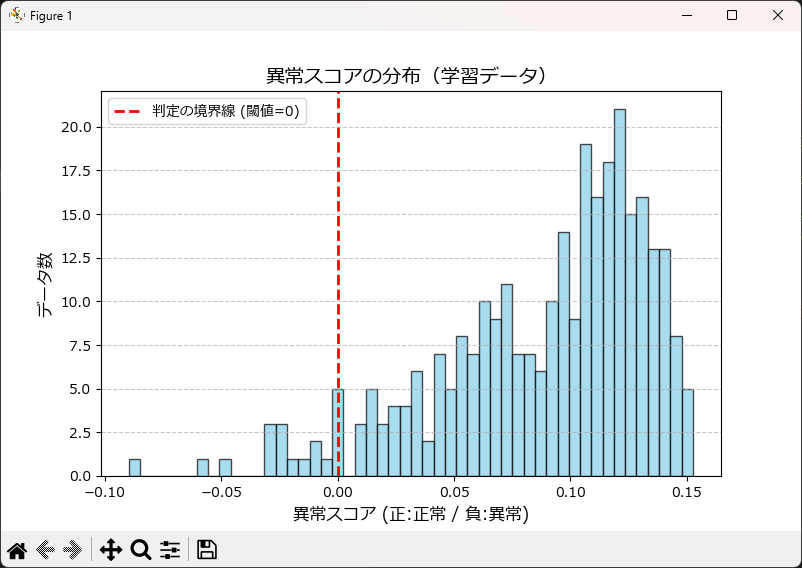Image resolution: width=802 pixels, height=568 pixels.
Task: Click the x-axis label 異常スコア (正:正常 / 負:異常)
Action: [x=410, y=515]
